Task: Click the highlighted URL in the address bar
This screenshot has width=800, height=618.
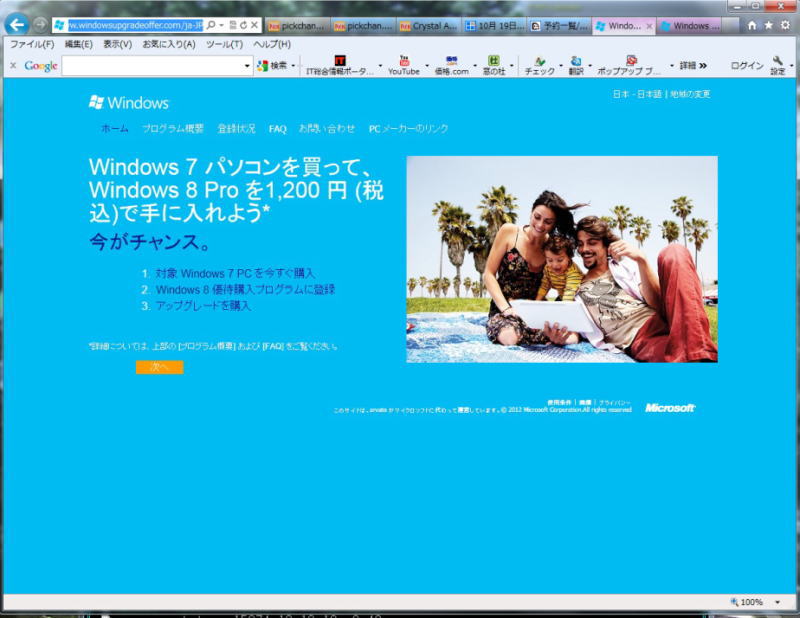Action: coord(136,24)
